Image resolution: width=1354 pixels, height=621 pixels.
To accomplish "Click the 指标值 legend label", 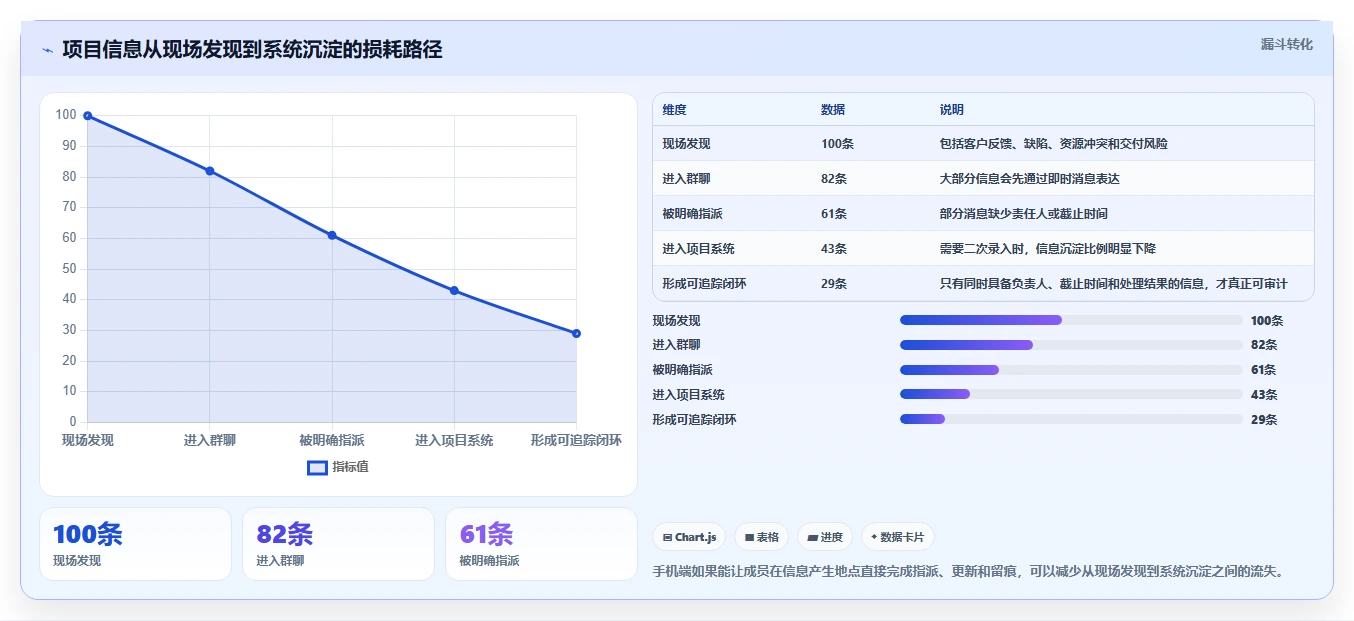I will point(351,467).
